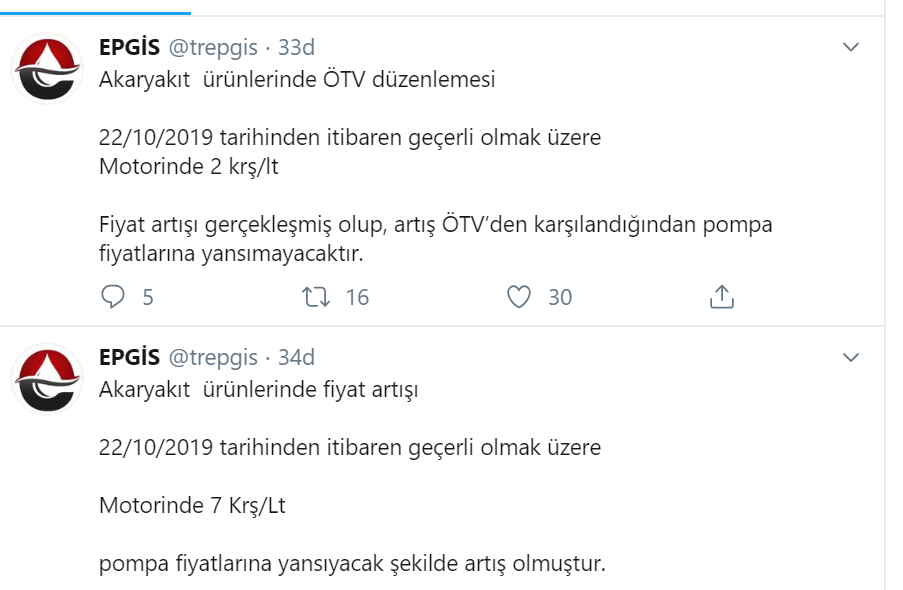Open EPGİS name link on second tweet
Image resolution: width=903 pixels, height=590 pixels.
point(130,357)
